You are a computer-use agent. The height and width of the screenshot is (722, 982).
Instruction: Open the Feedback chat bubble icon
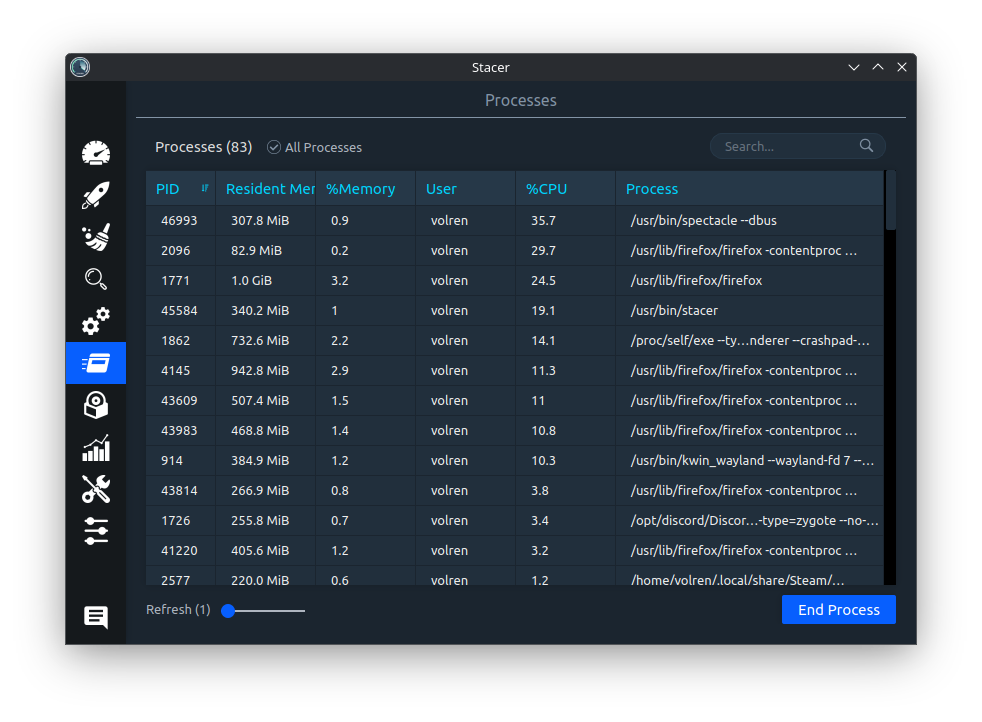click(x=96, y=617)
